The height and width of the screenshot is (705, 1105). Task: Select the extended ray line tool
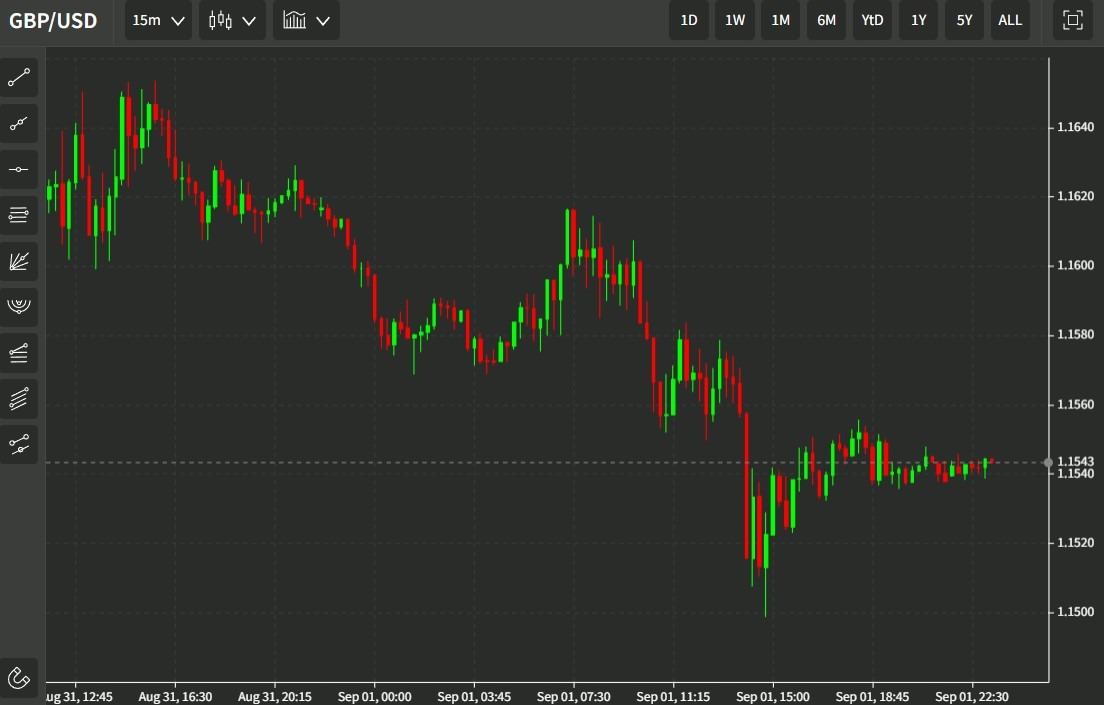(x=19, y=124)
